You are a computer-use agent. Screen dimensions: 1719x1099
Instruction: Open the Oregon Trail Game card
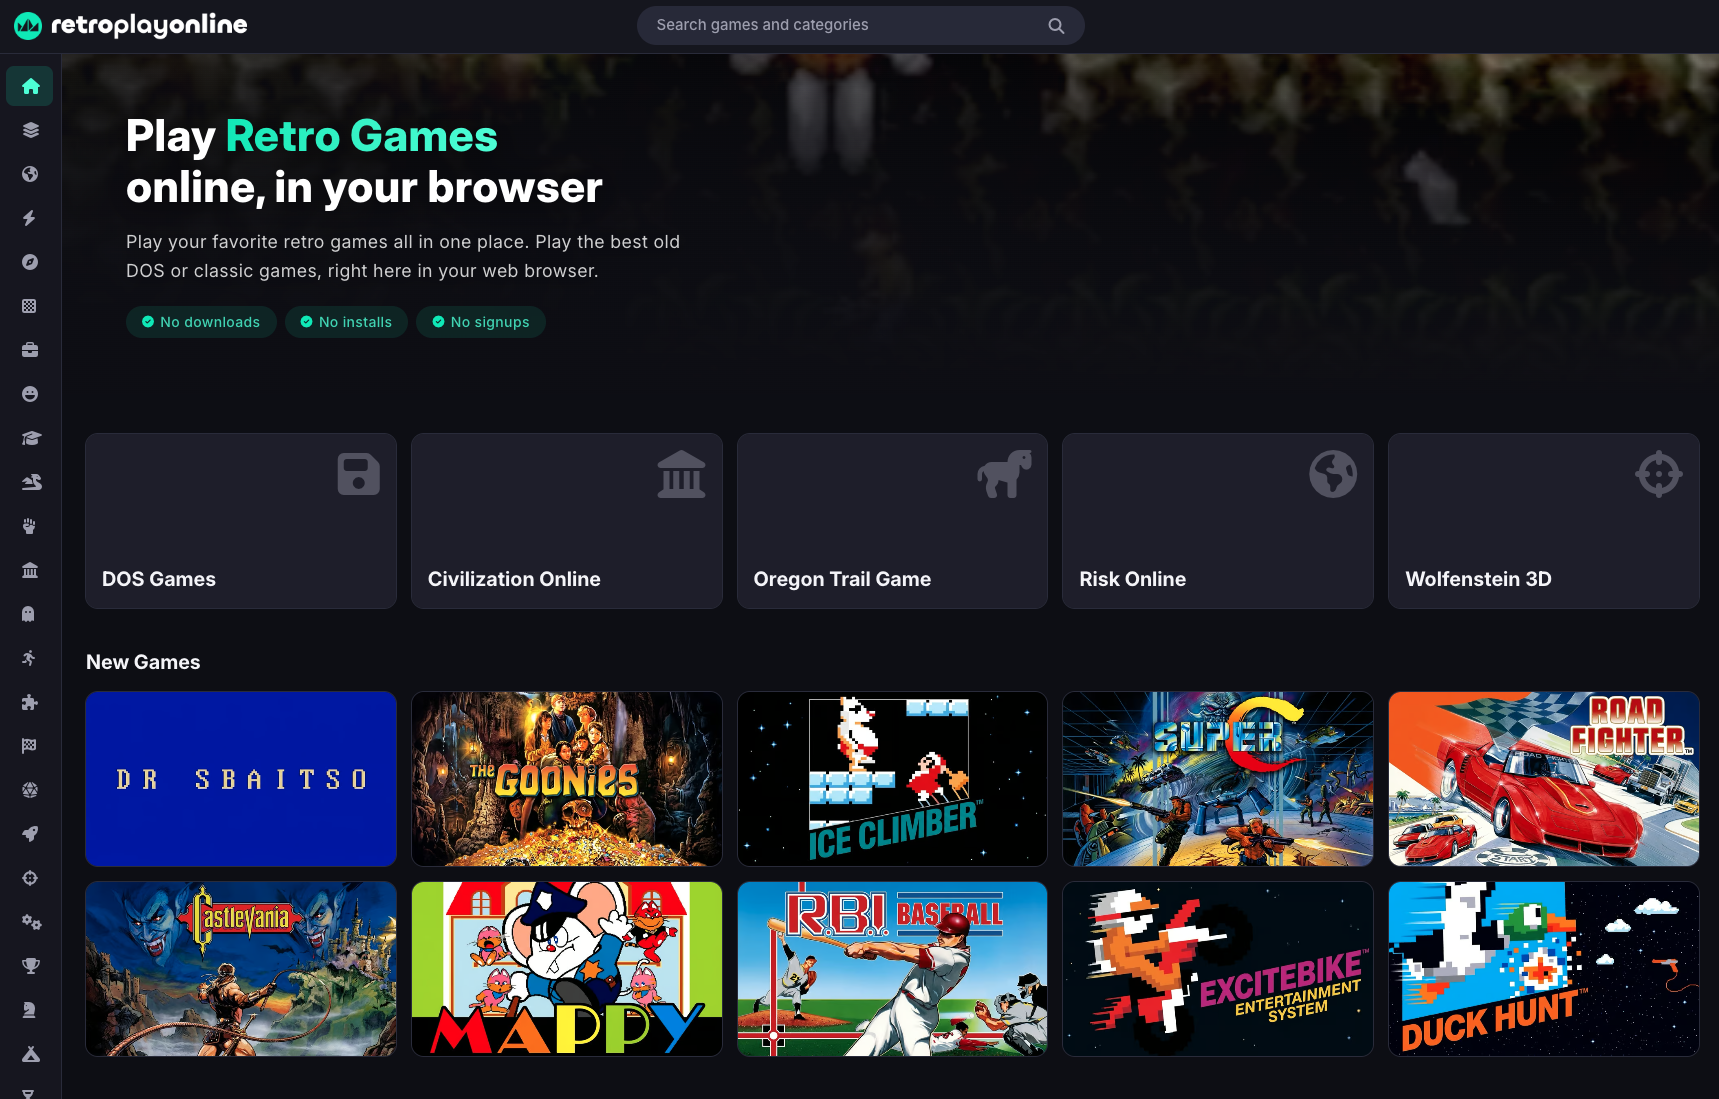pos(892,521)
